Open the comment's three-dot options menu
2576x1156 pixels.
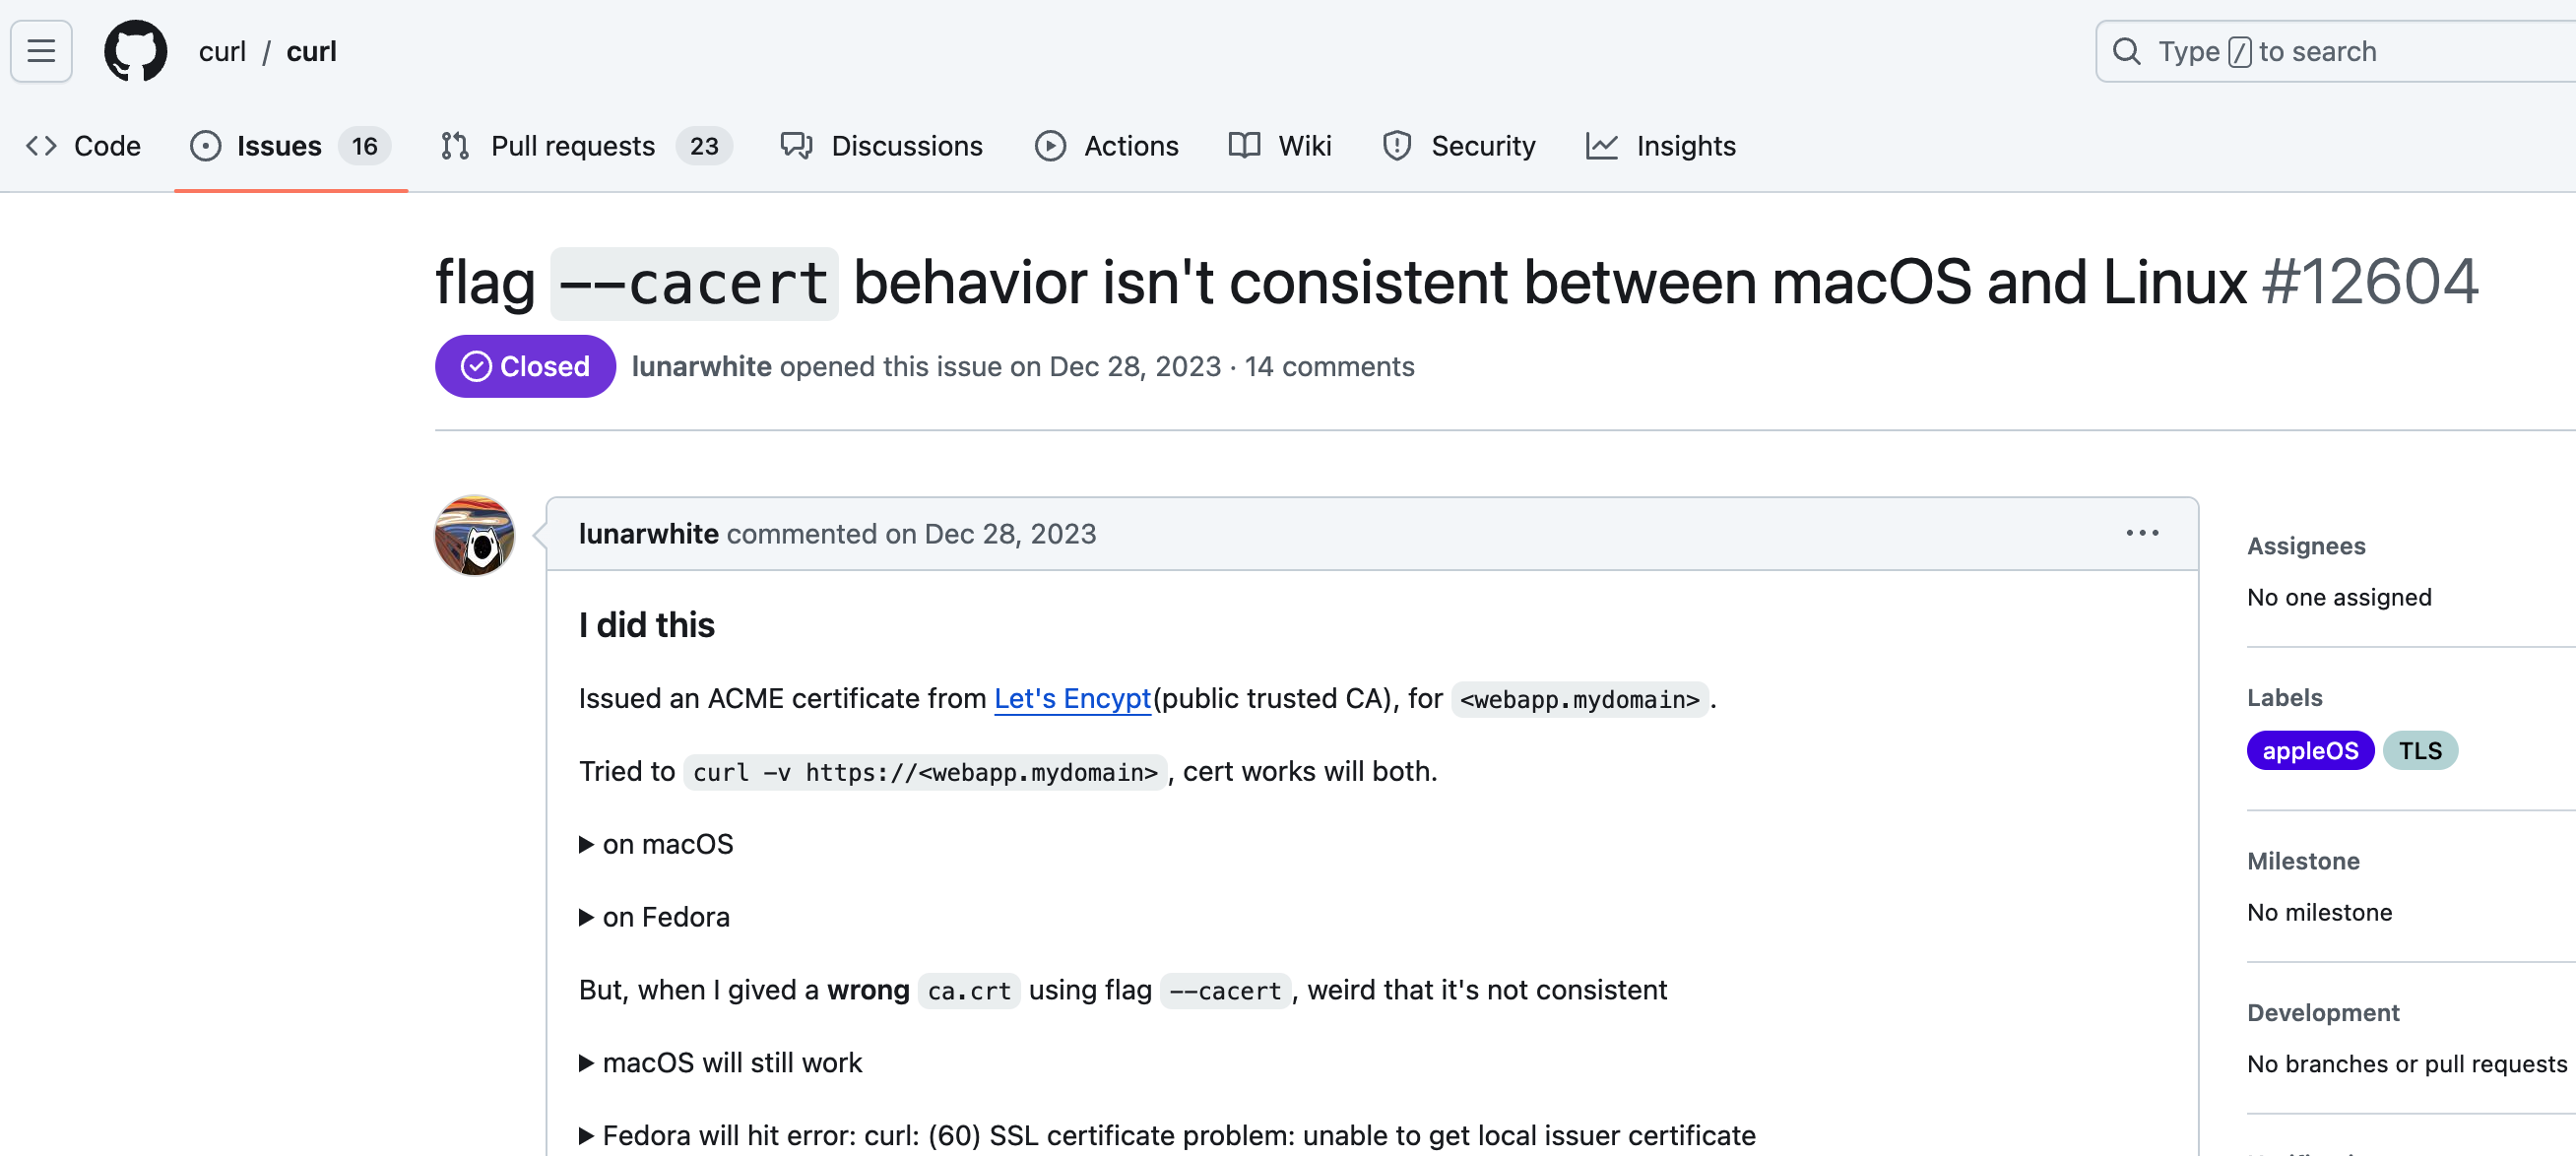click(2142, 533)
